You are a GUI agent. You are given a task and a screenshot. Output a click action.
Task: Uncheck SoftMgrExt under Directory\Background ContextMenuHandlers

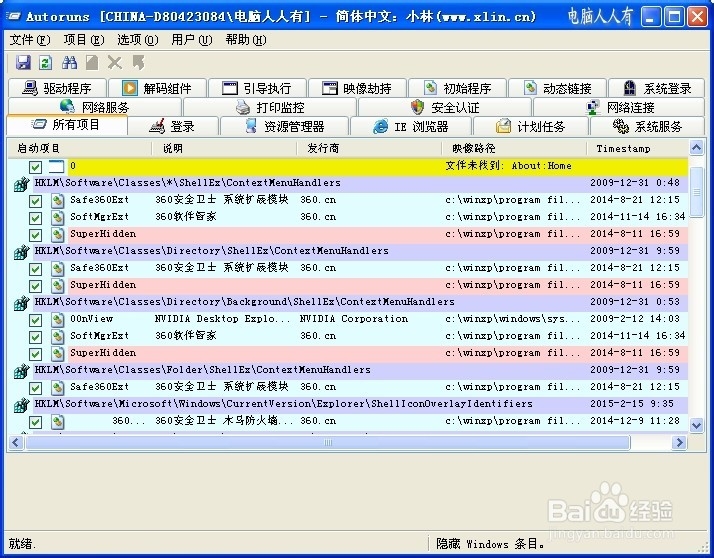(36, 337)
